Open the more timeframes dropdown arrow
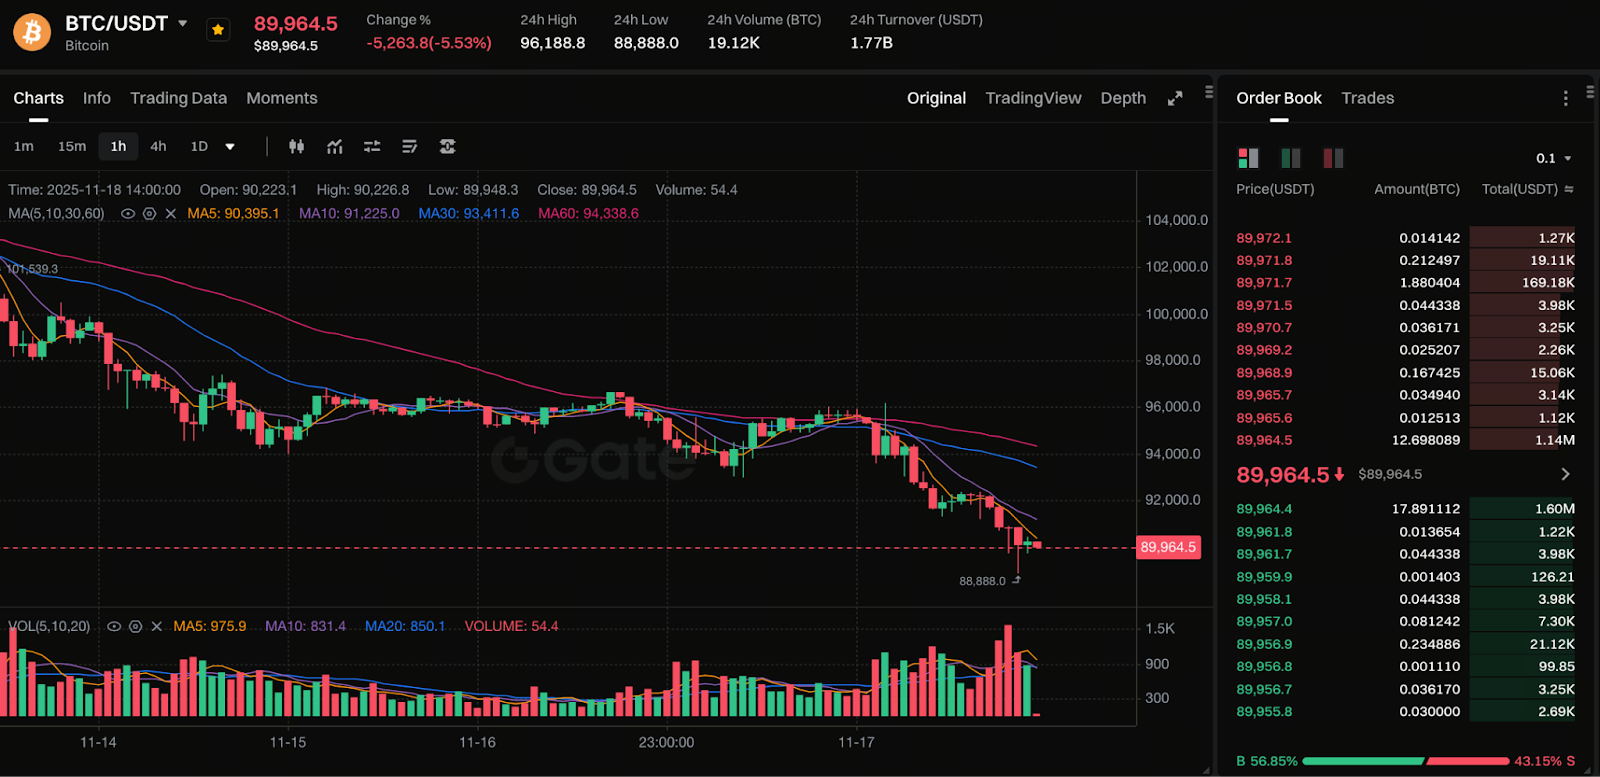Screen dimensions: 1600x777 [230, 147]
